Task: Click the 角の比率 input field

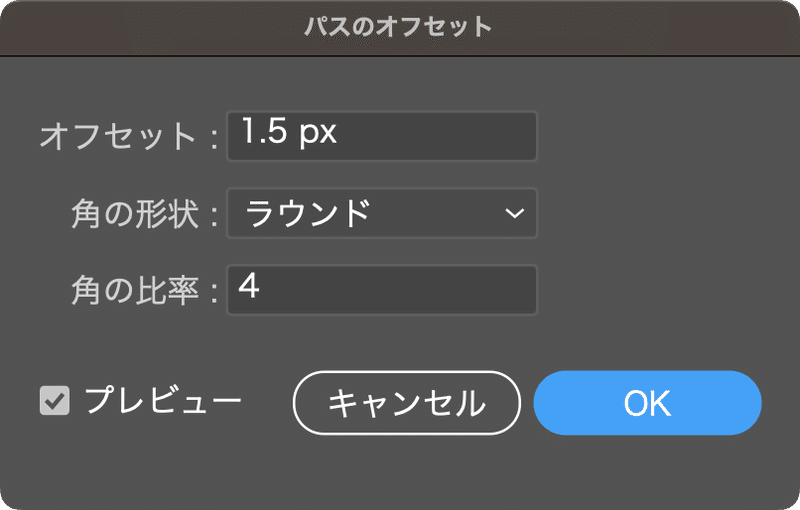Action: click(382, 290)
